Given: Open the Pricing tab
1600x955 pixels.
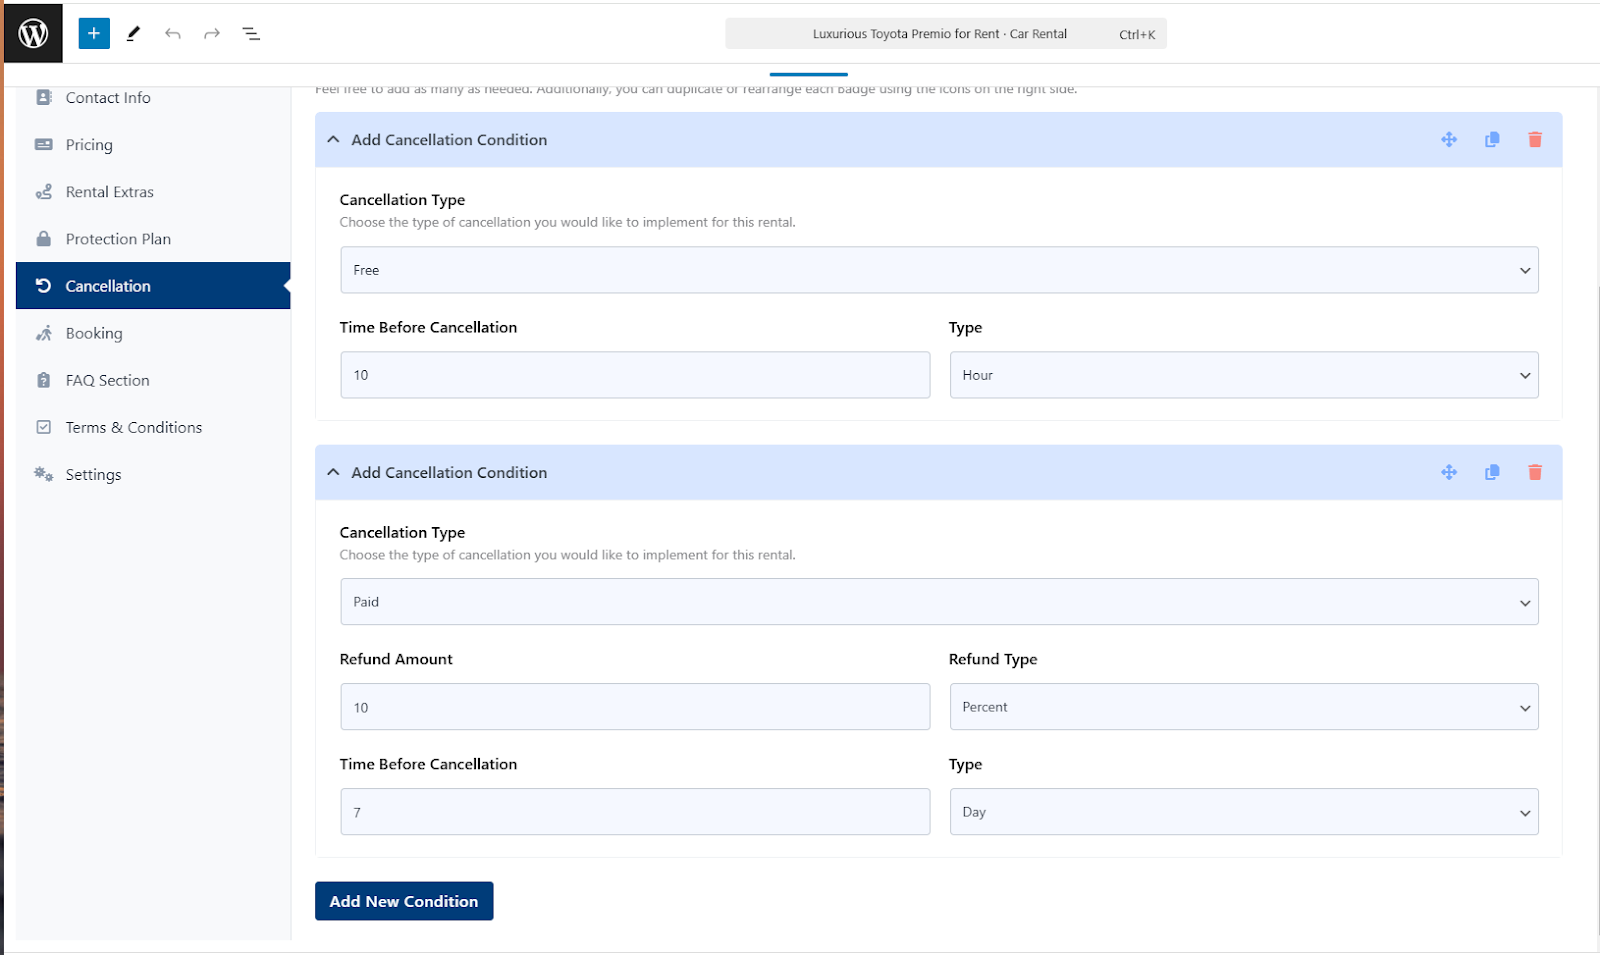Looking at the screenshot, I should [x=153, y=144].
